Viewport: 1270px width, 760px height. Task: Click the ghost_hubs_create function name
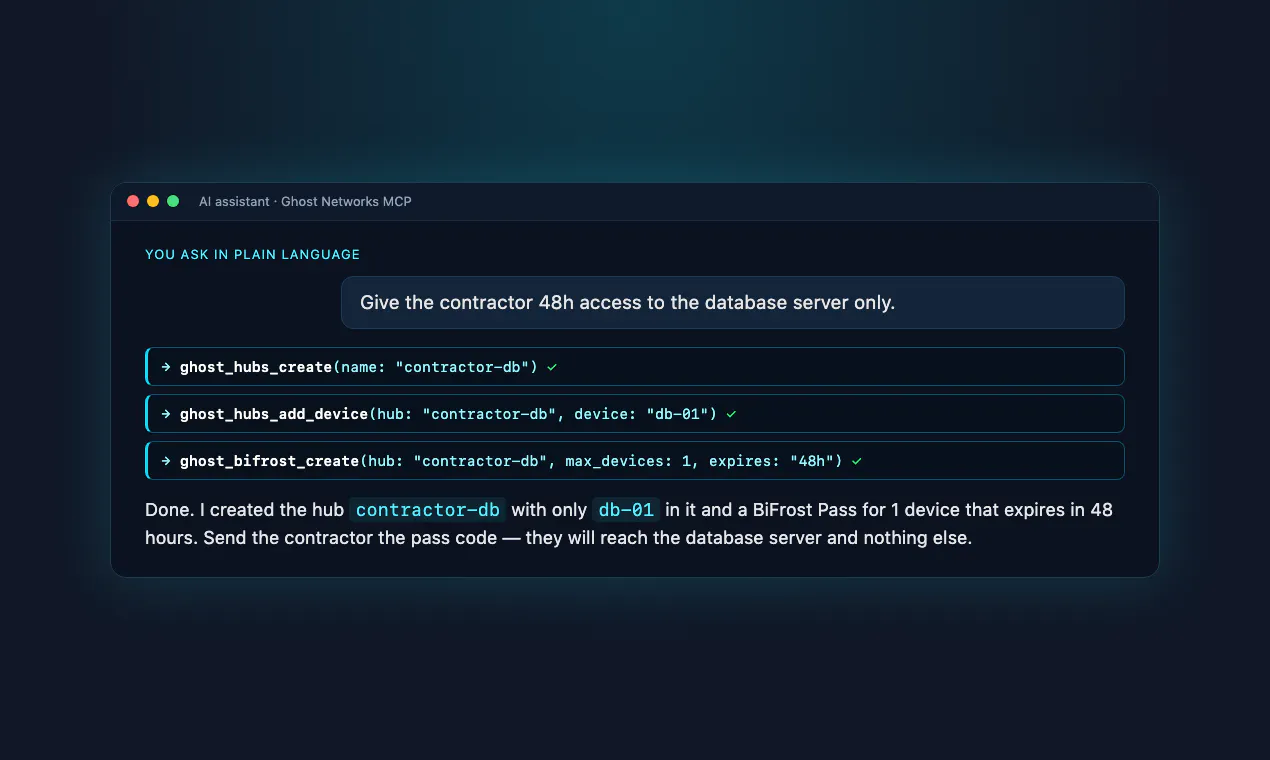point(256,367)
